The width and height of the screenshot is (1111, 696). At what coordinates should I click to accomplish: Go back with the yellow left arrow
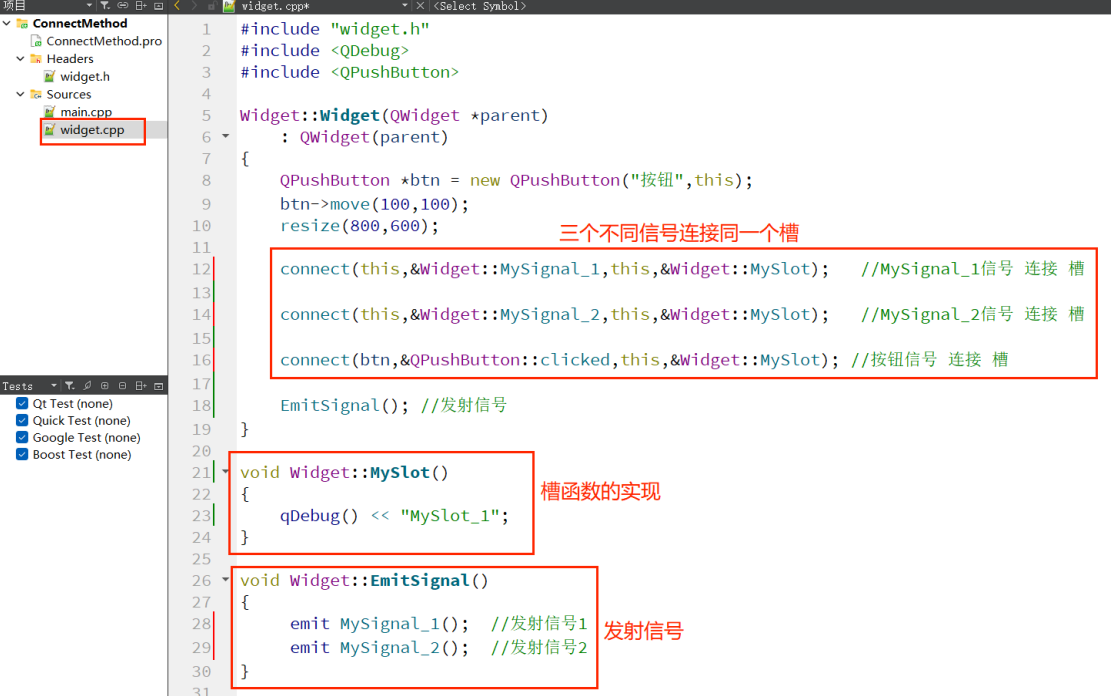click(177, 6)
